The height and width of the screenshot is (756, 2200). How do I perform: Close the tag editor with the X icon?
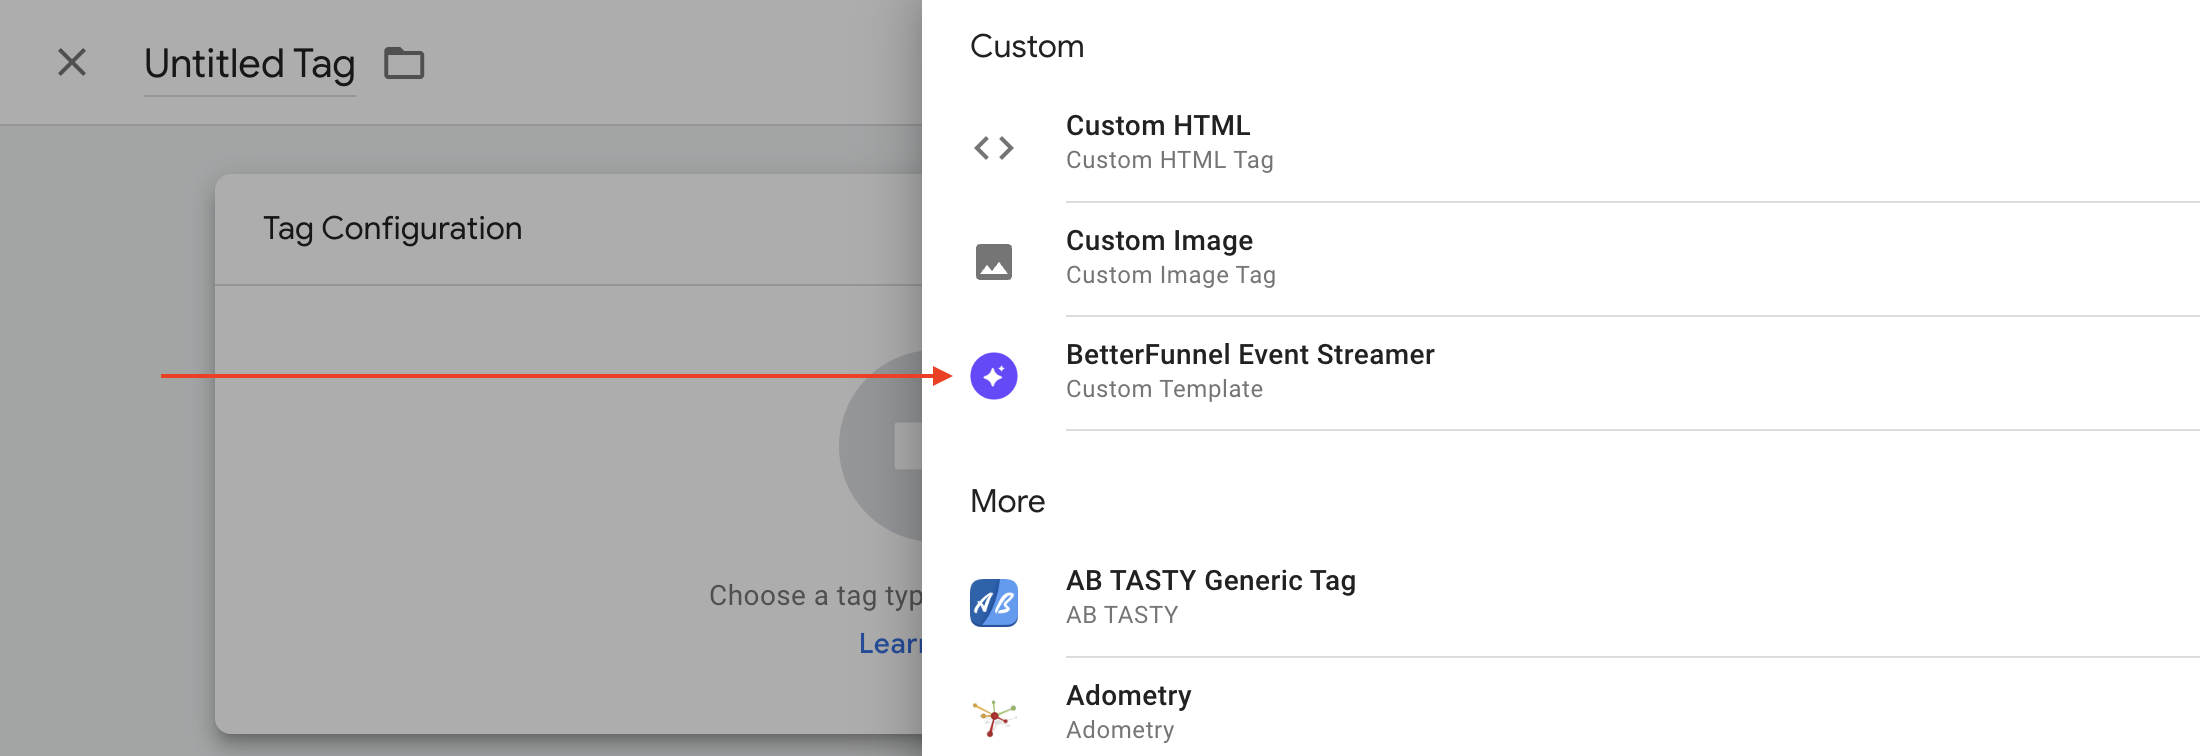coord(72,63)
